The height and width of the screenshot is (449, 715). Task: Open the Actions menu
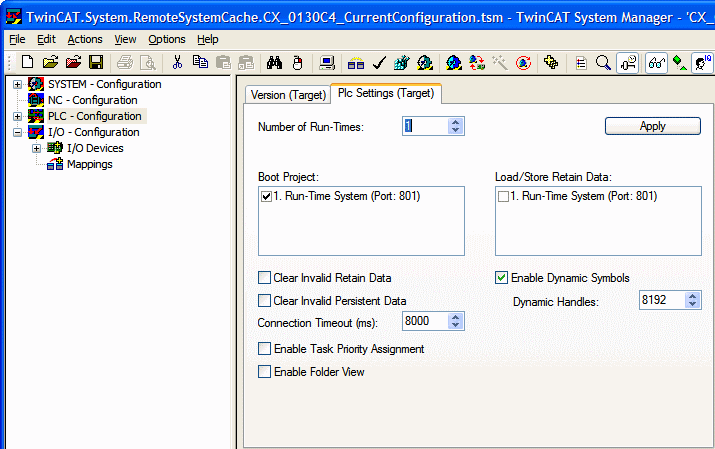click(85, 39)
